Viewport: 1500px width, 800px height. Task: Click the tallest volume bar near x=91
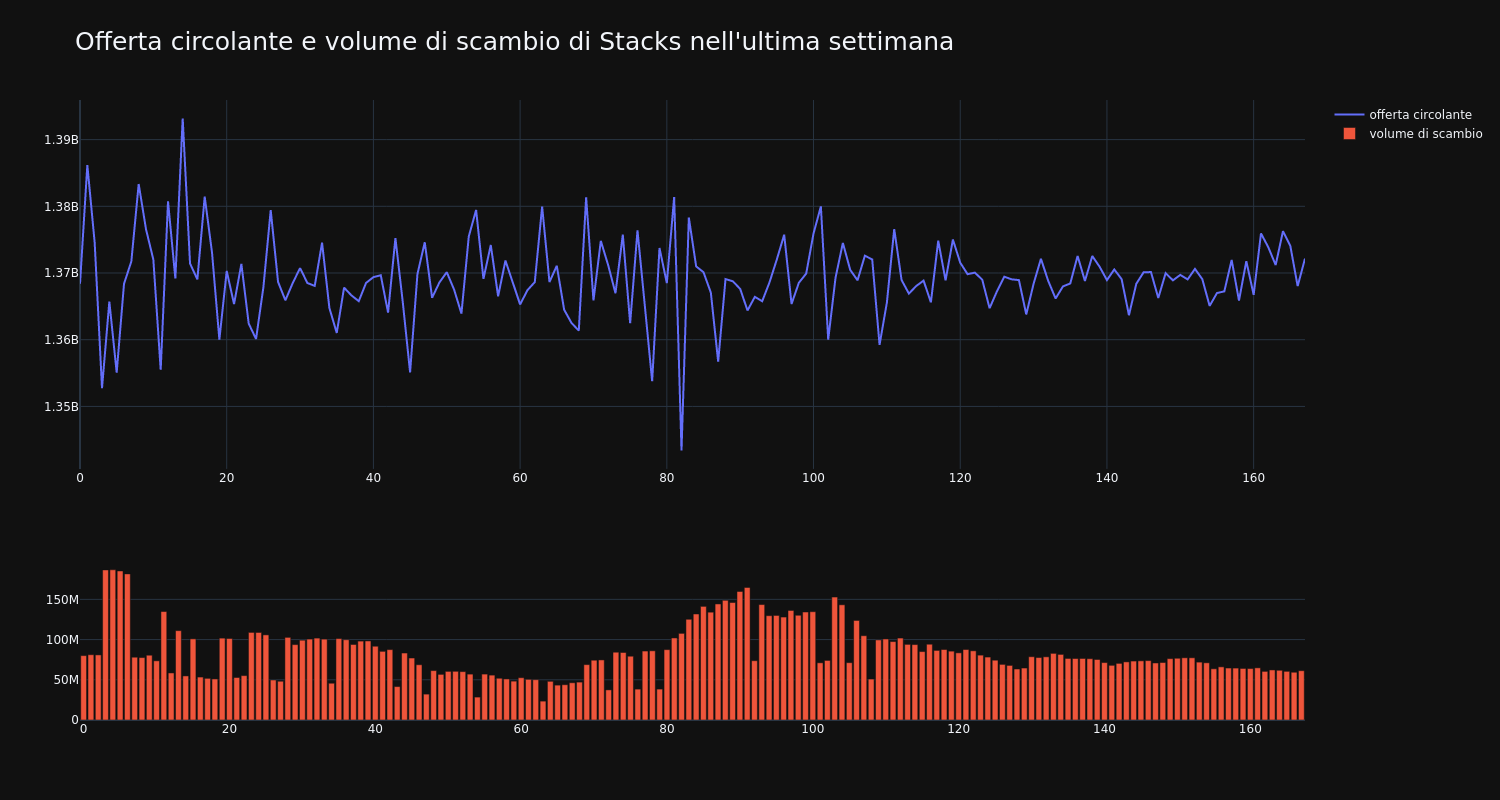click(747, 654)
